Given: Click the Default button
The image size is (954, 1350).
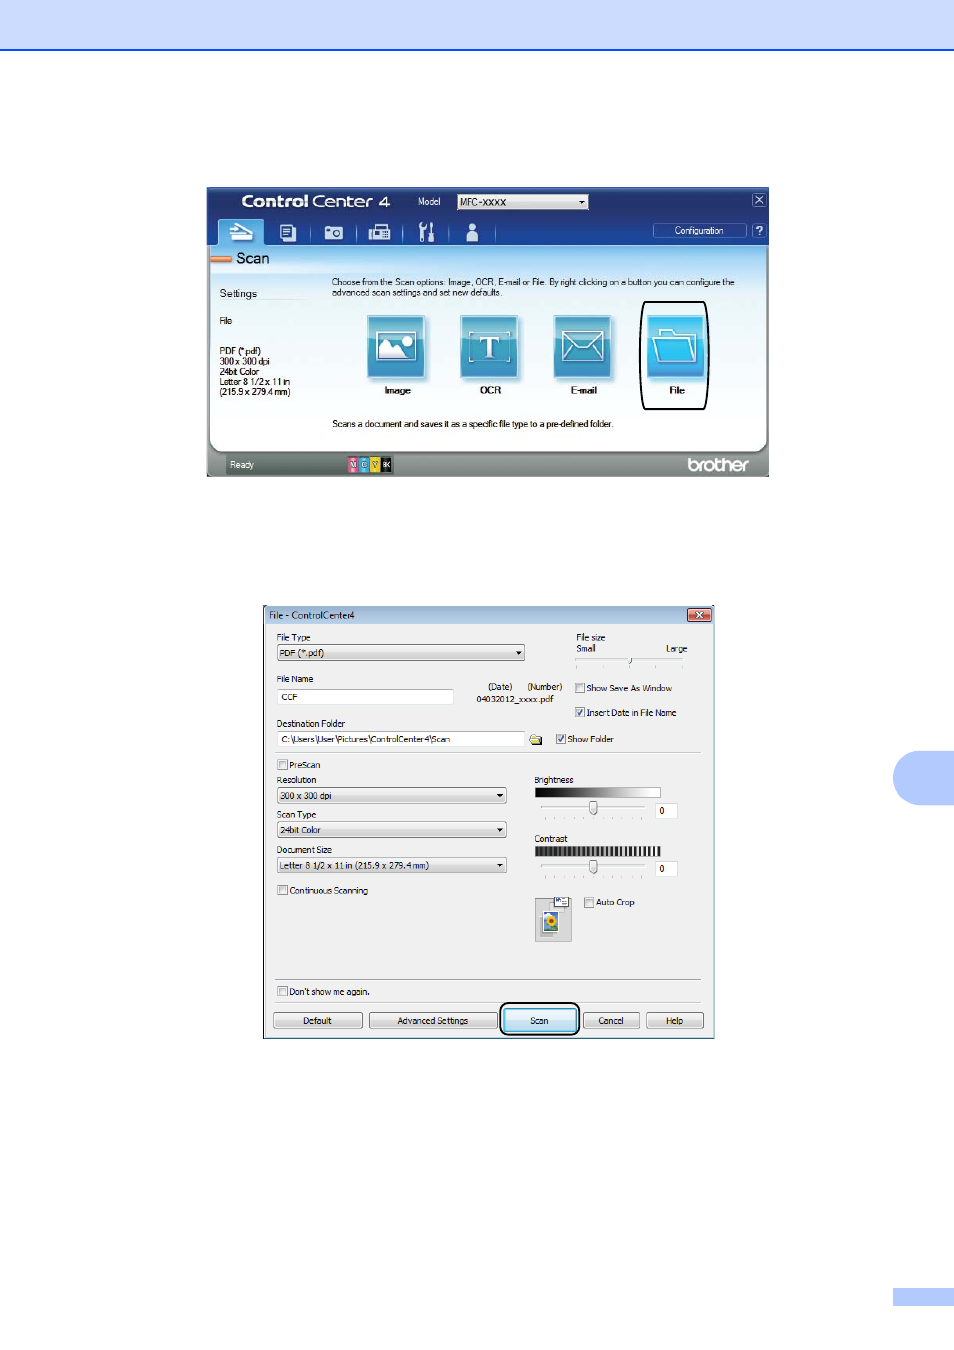Looking at the screenshot, I should click(318, 1021).
